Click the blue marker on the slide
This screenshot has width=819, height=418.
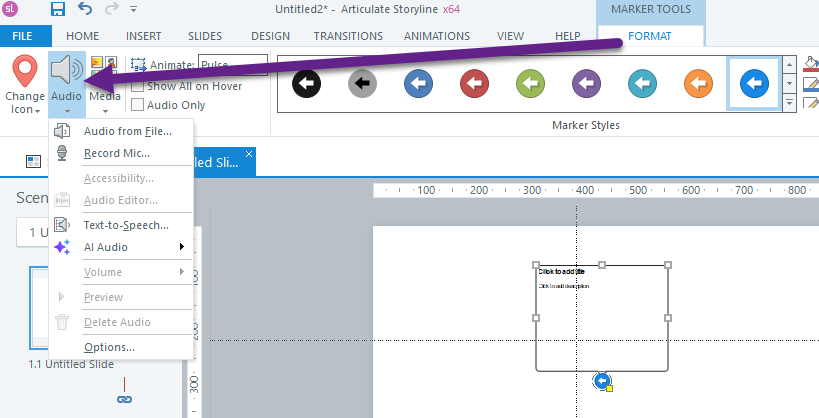coord(601,380)
